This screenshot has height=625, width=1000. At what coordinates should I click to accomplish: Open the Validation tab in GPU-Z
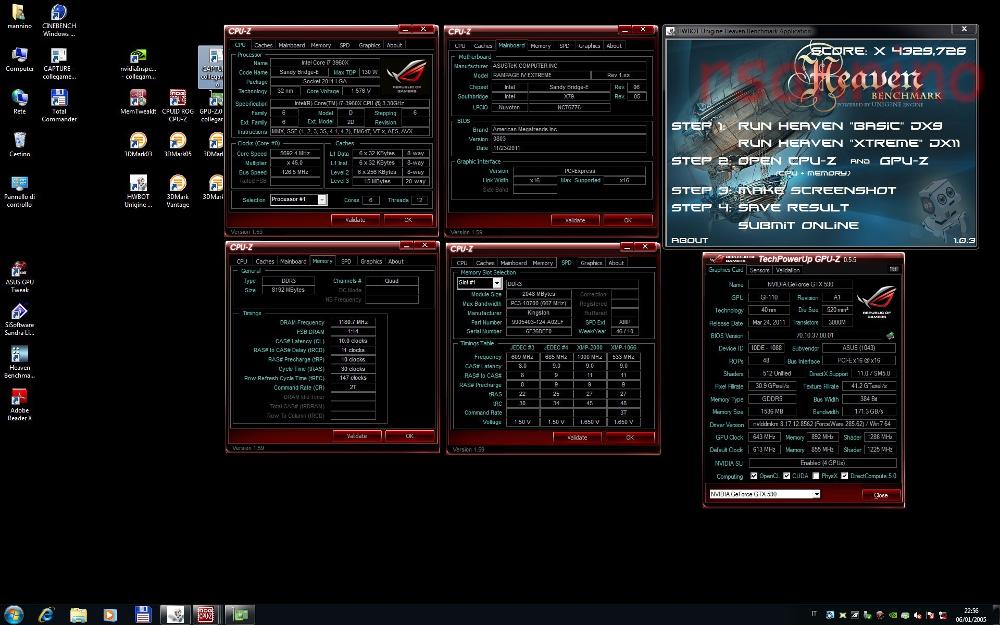coord(788,270)
